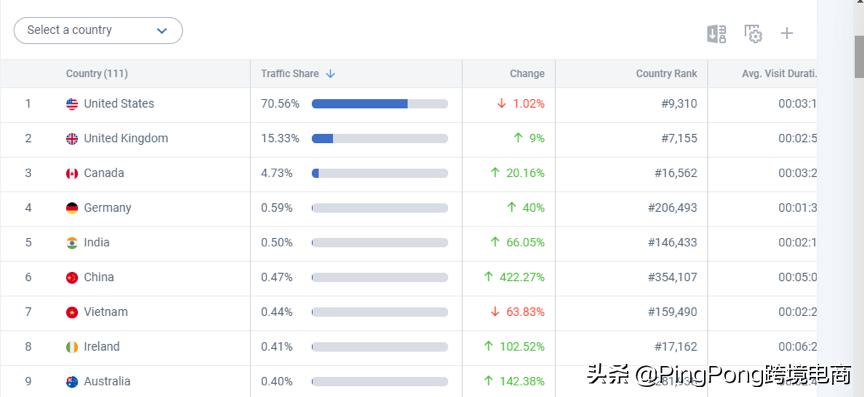Click the #159,490 country rank

(672, 312)
